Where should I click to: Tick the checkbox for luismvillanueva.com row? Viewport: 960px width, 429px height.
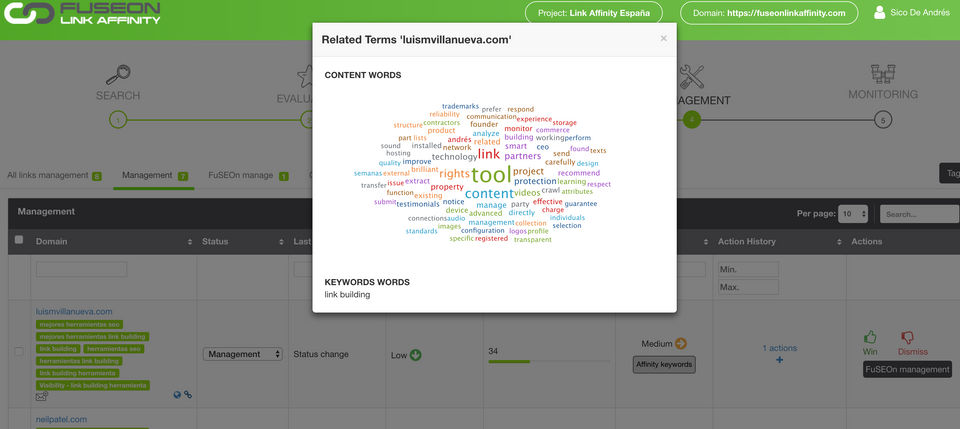point(19,352)
